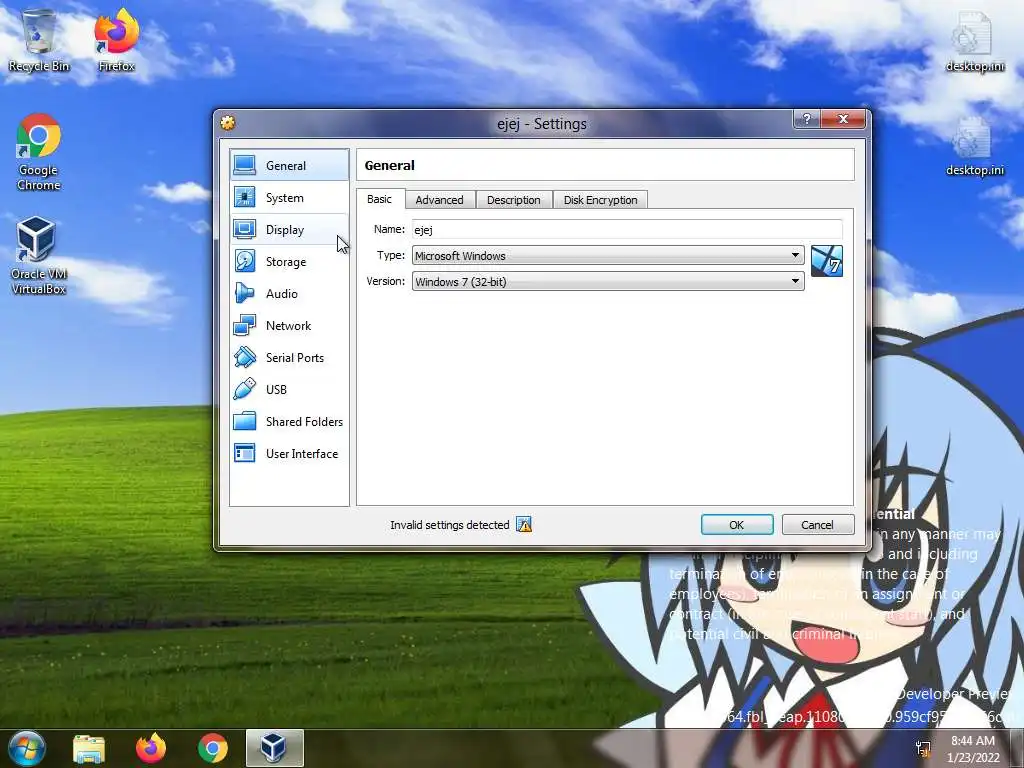Click the taskbar clock showing 8:44 AM
Screen dimensions: 1024x768
pos(973,748)
